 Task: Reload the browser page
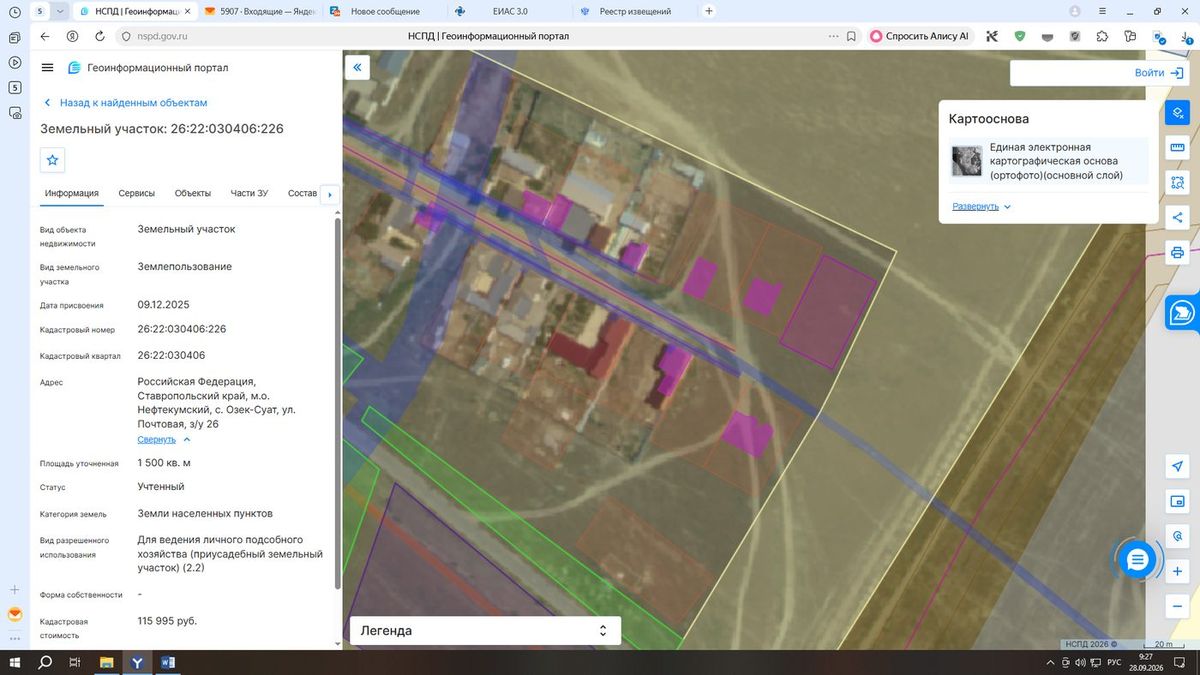click(100, 36)
